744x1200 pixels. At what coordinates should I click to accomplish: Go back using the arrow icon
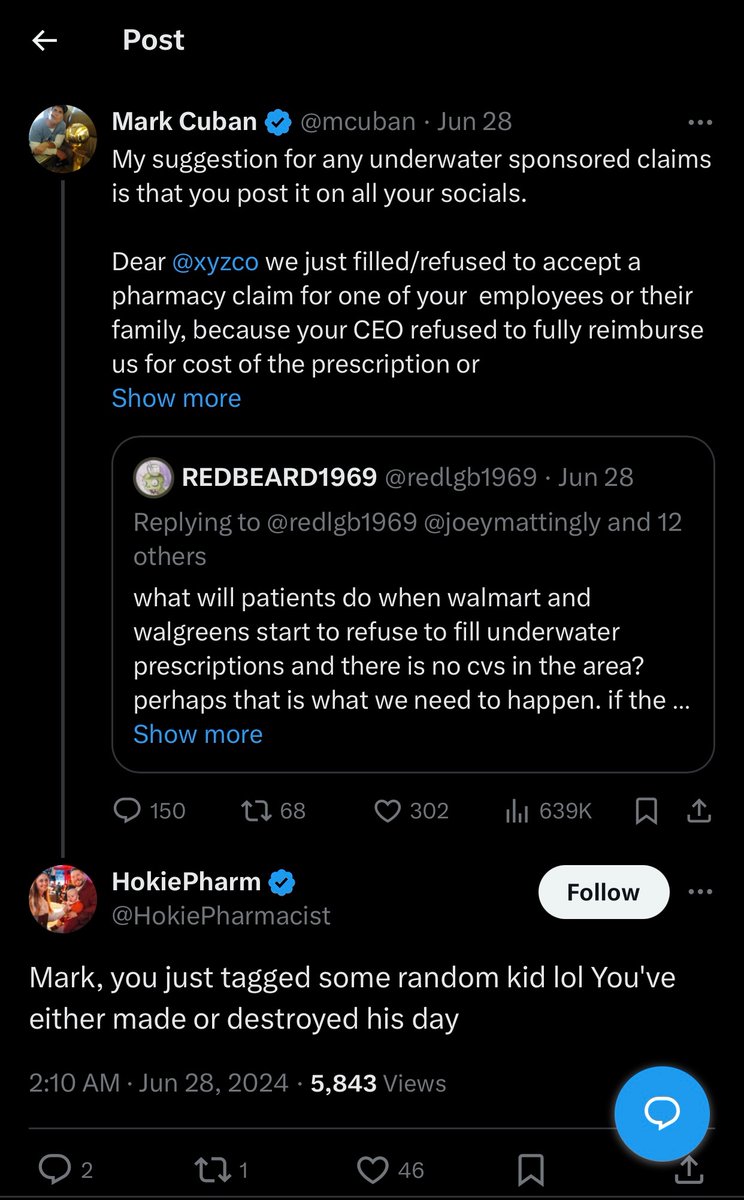pyautogui.click(x=44, y=40)
